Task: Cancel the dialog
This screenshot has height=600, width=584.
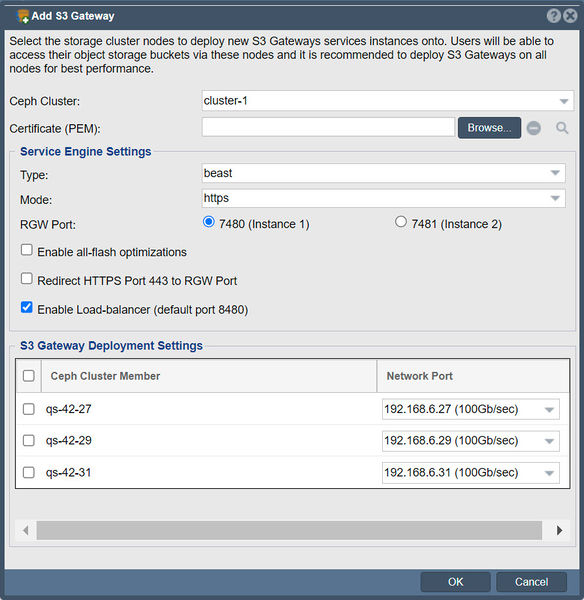Action: pos(531,582)
